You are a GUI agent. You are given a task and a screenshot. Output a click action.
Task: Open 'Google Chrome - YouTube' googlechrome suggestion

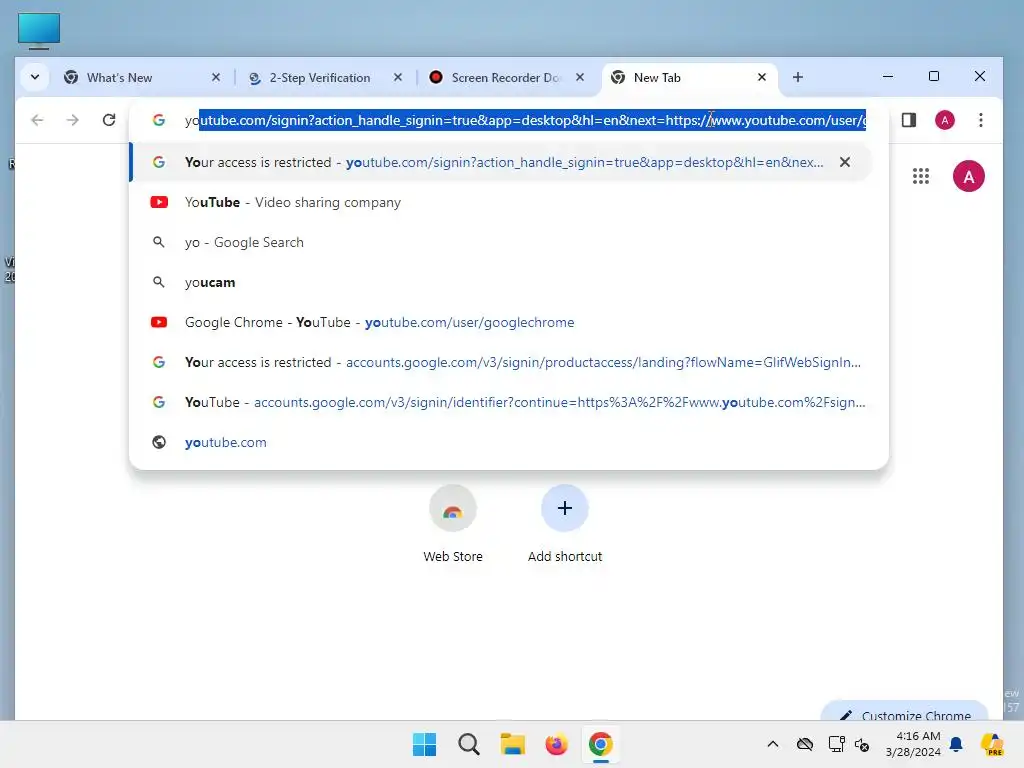tap(501, 322)
